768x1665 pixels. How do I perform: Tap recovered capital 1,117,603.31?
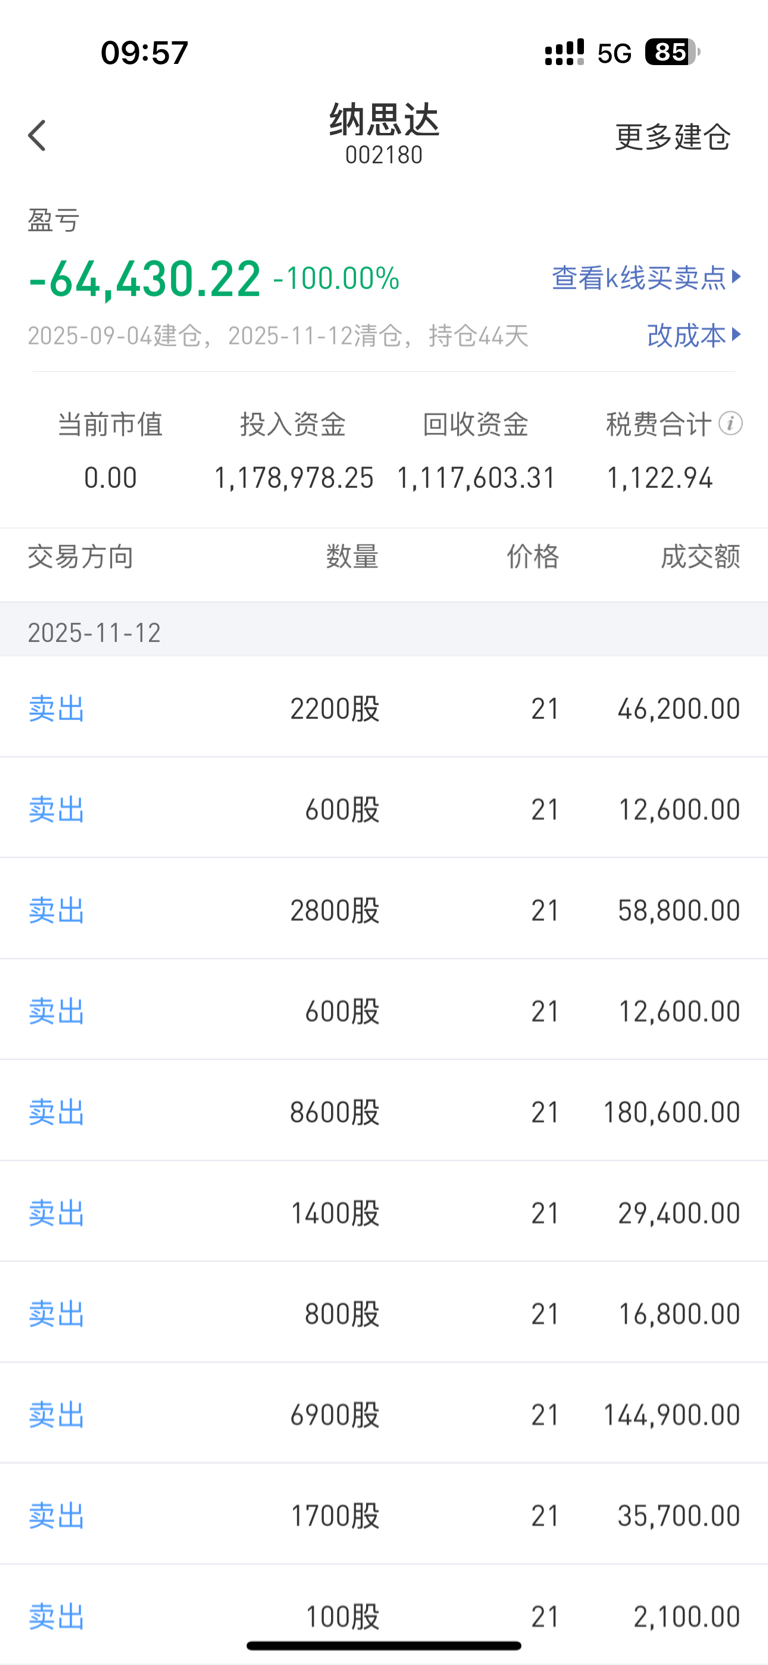click(476, 478)
